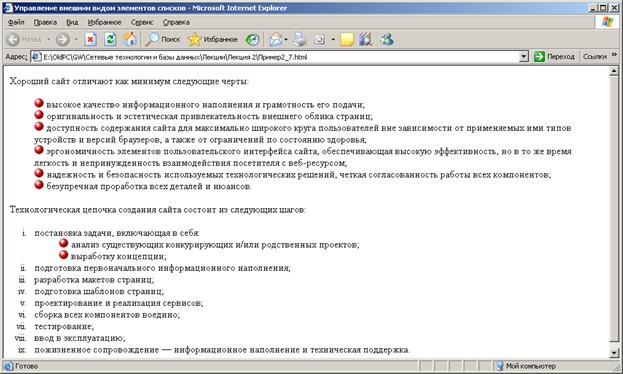Open Favorites (Избранное) star button
The image size is (623, 374).
[x=212, y=39]
